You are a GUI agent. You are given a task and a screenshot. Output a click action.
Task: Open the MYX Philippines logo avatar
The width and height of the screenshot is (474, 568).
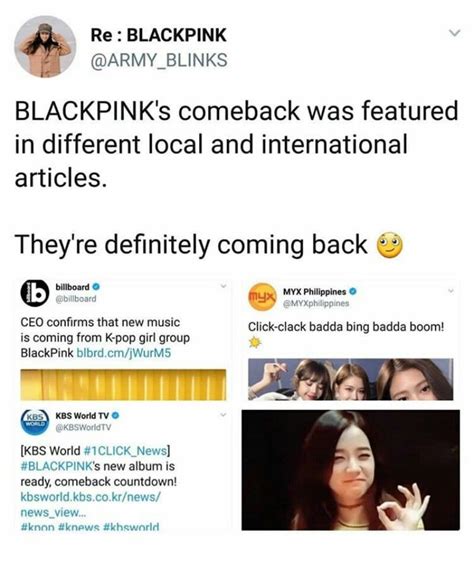(263, 297)
